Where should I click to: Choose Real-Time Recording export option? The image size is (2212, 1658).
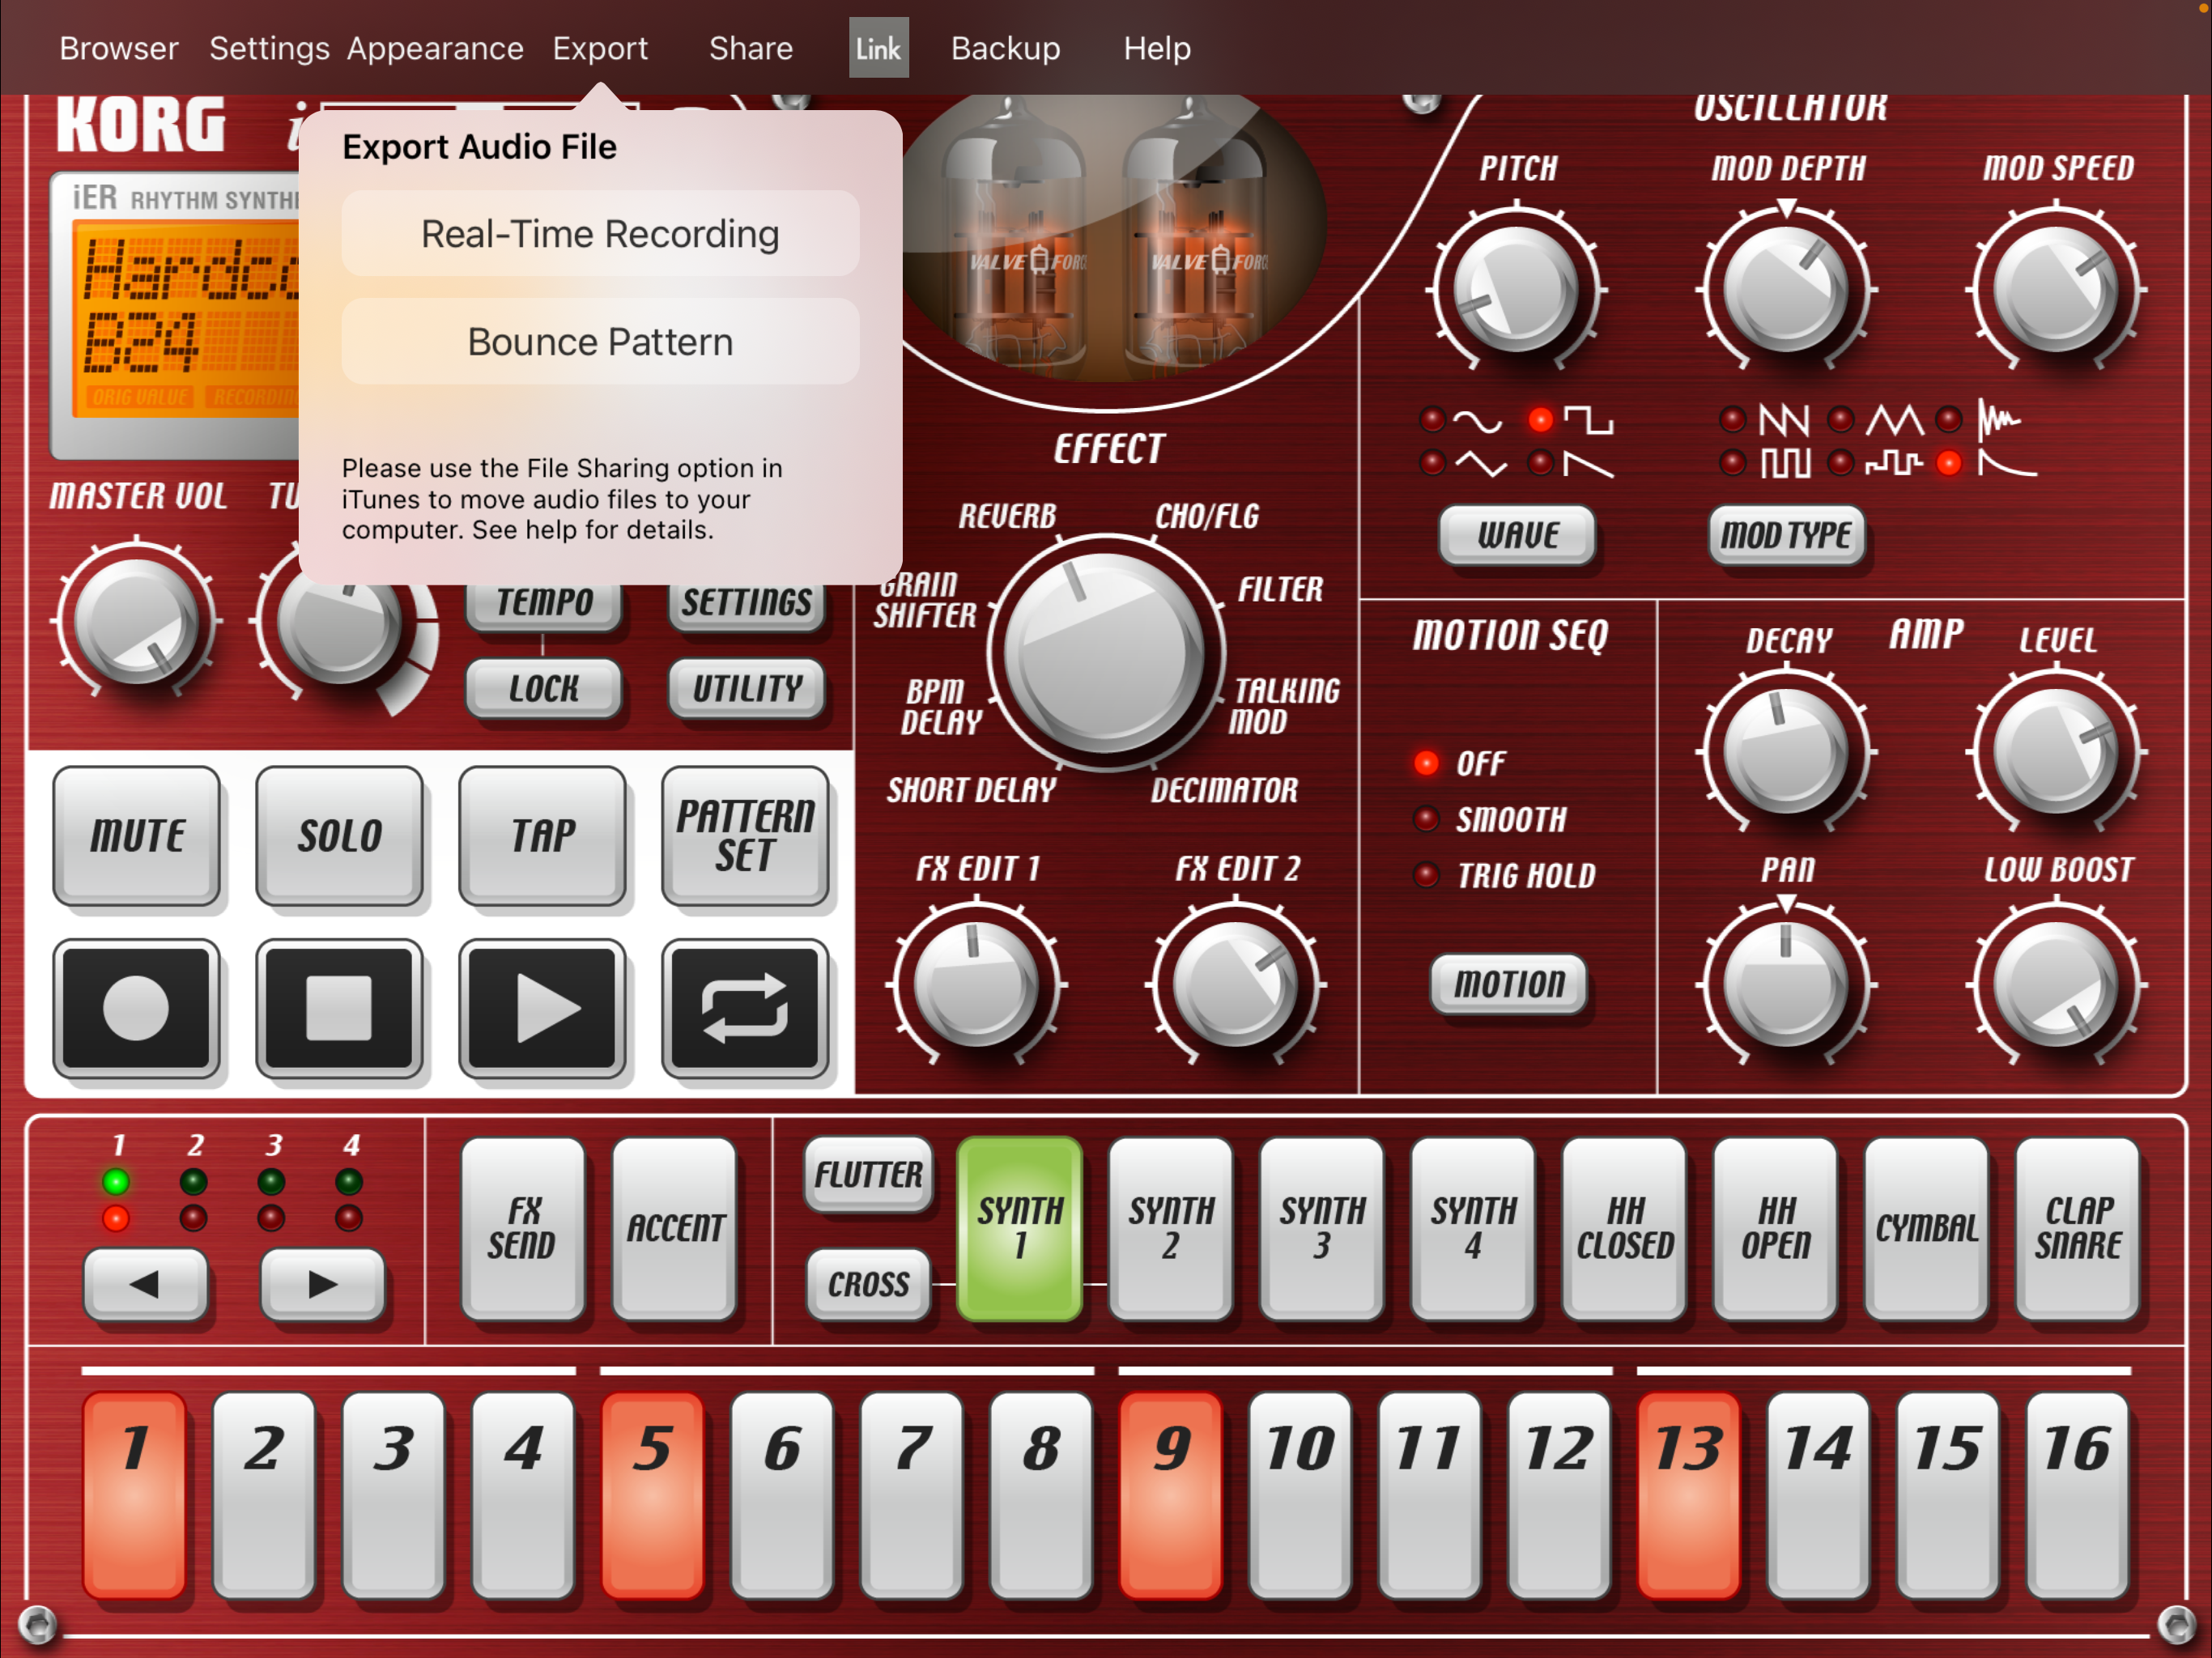600,234
